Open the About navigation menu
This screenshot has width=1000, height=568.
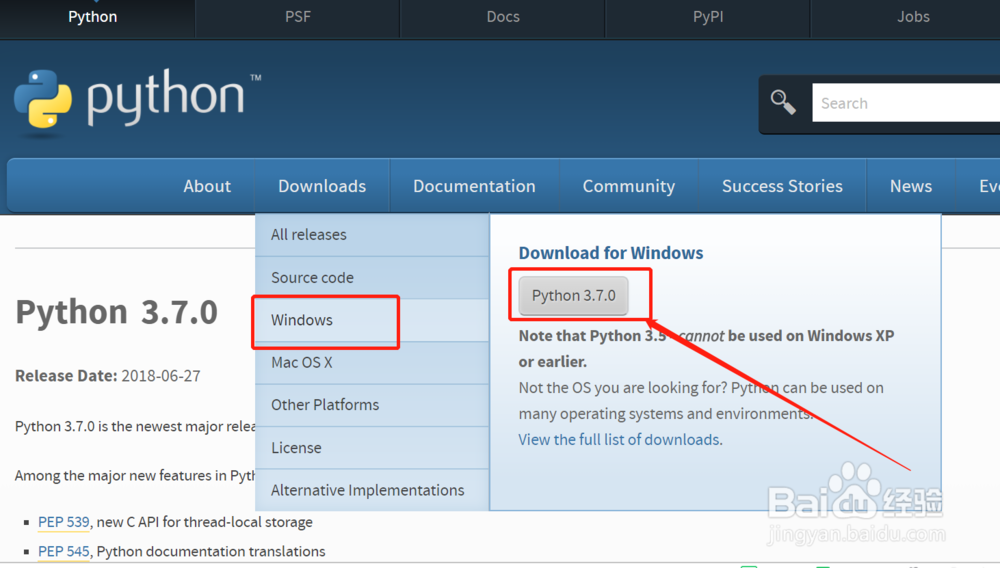(207, 186)
